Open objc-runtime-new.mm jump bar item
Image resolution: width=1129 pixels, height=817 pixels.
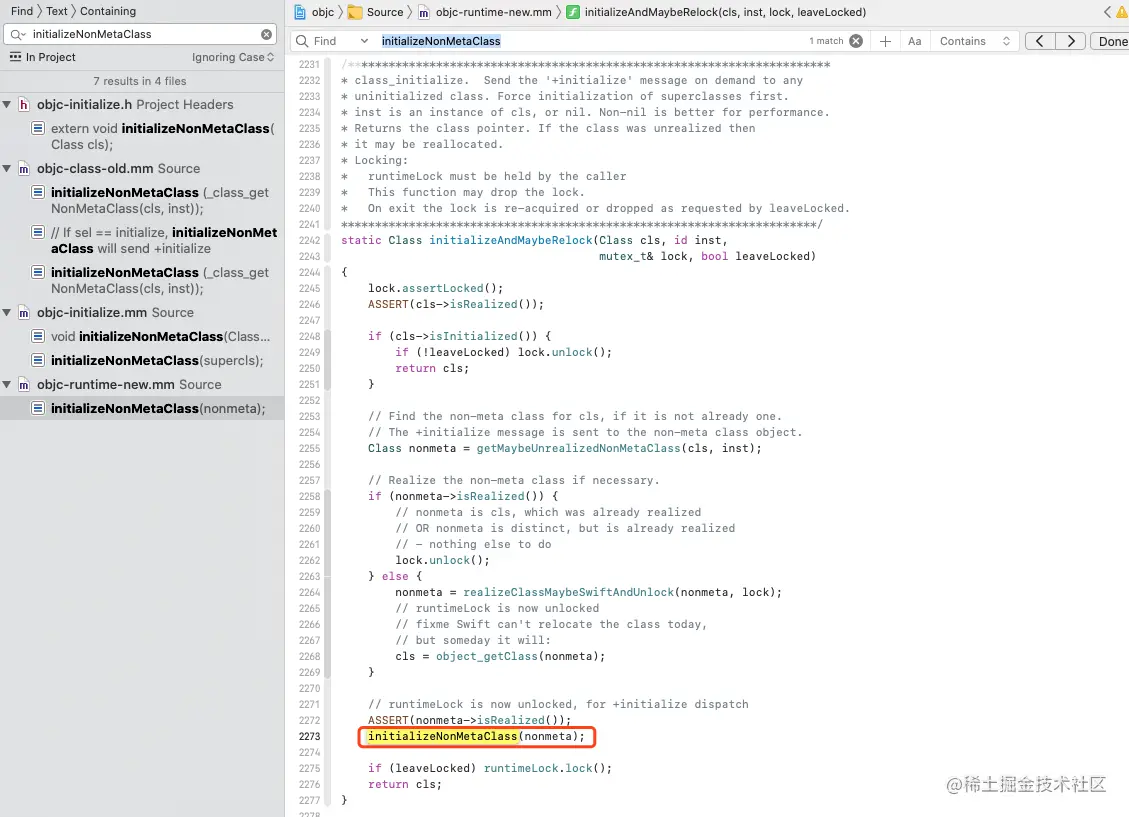(x=493, y=12)
